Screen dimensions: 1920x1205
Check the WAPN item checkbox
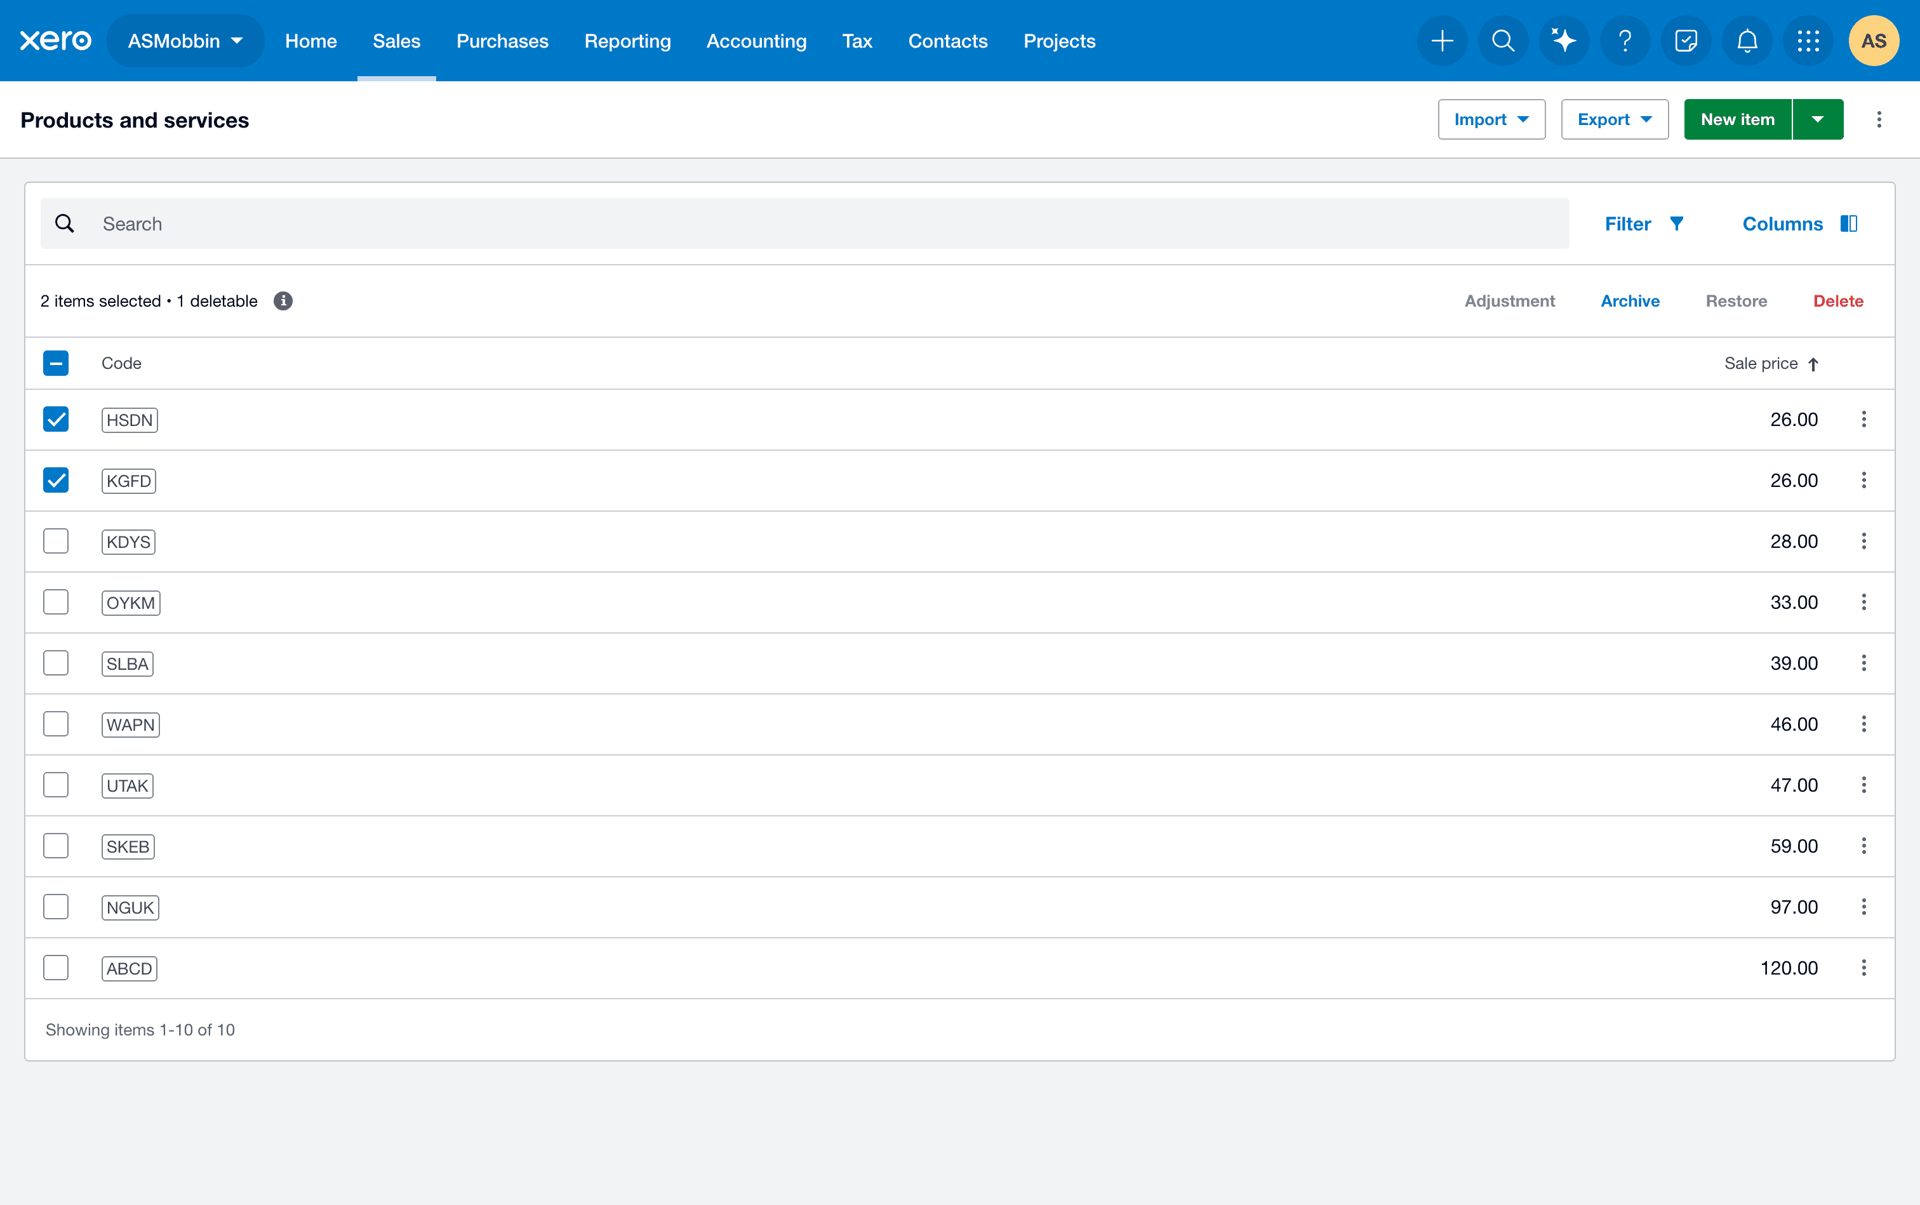pyautogui.click(x=56, y=725)
